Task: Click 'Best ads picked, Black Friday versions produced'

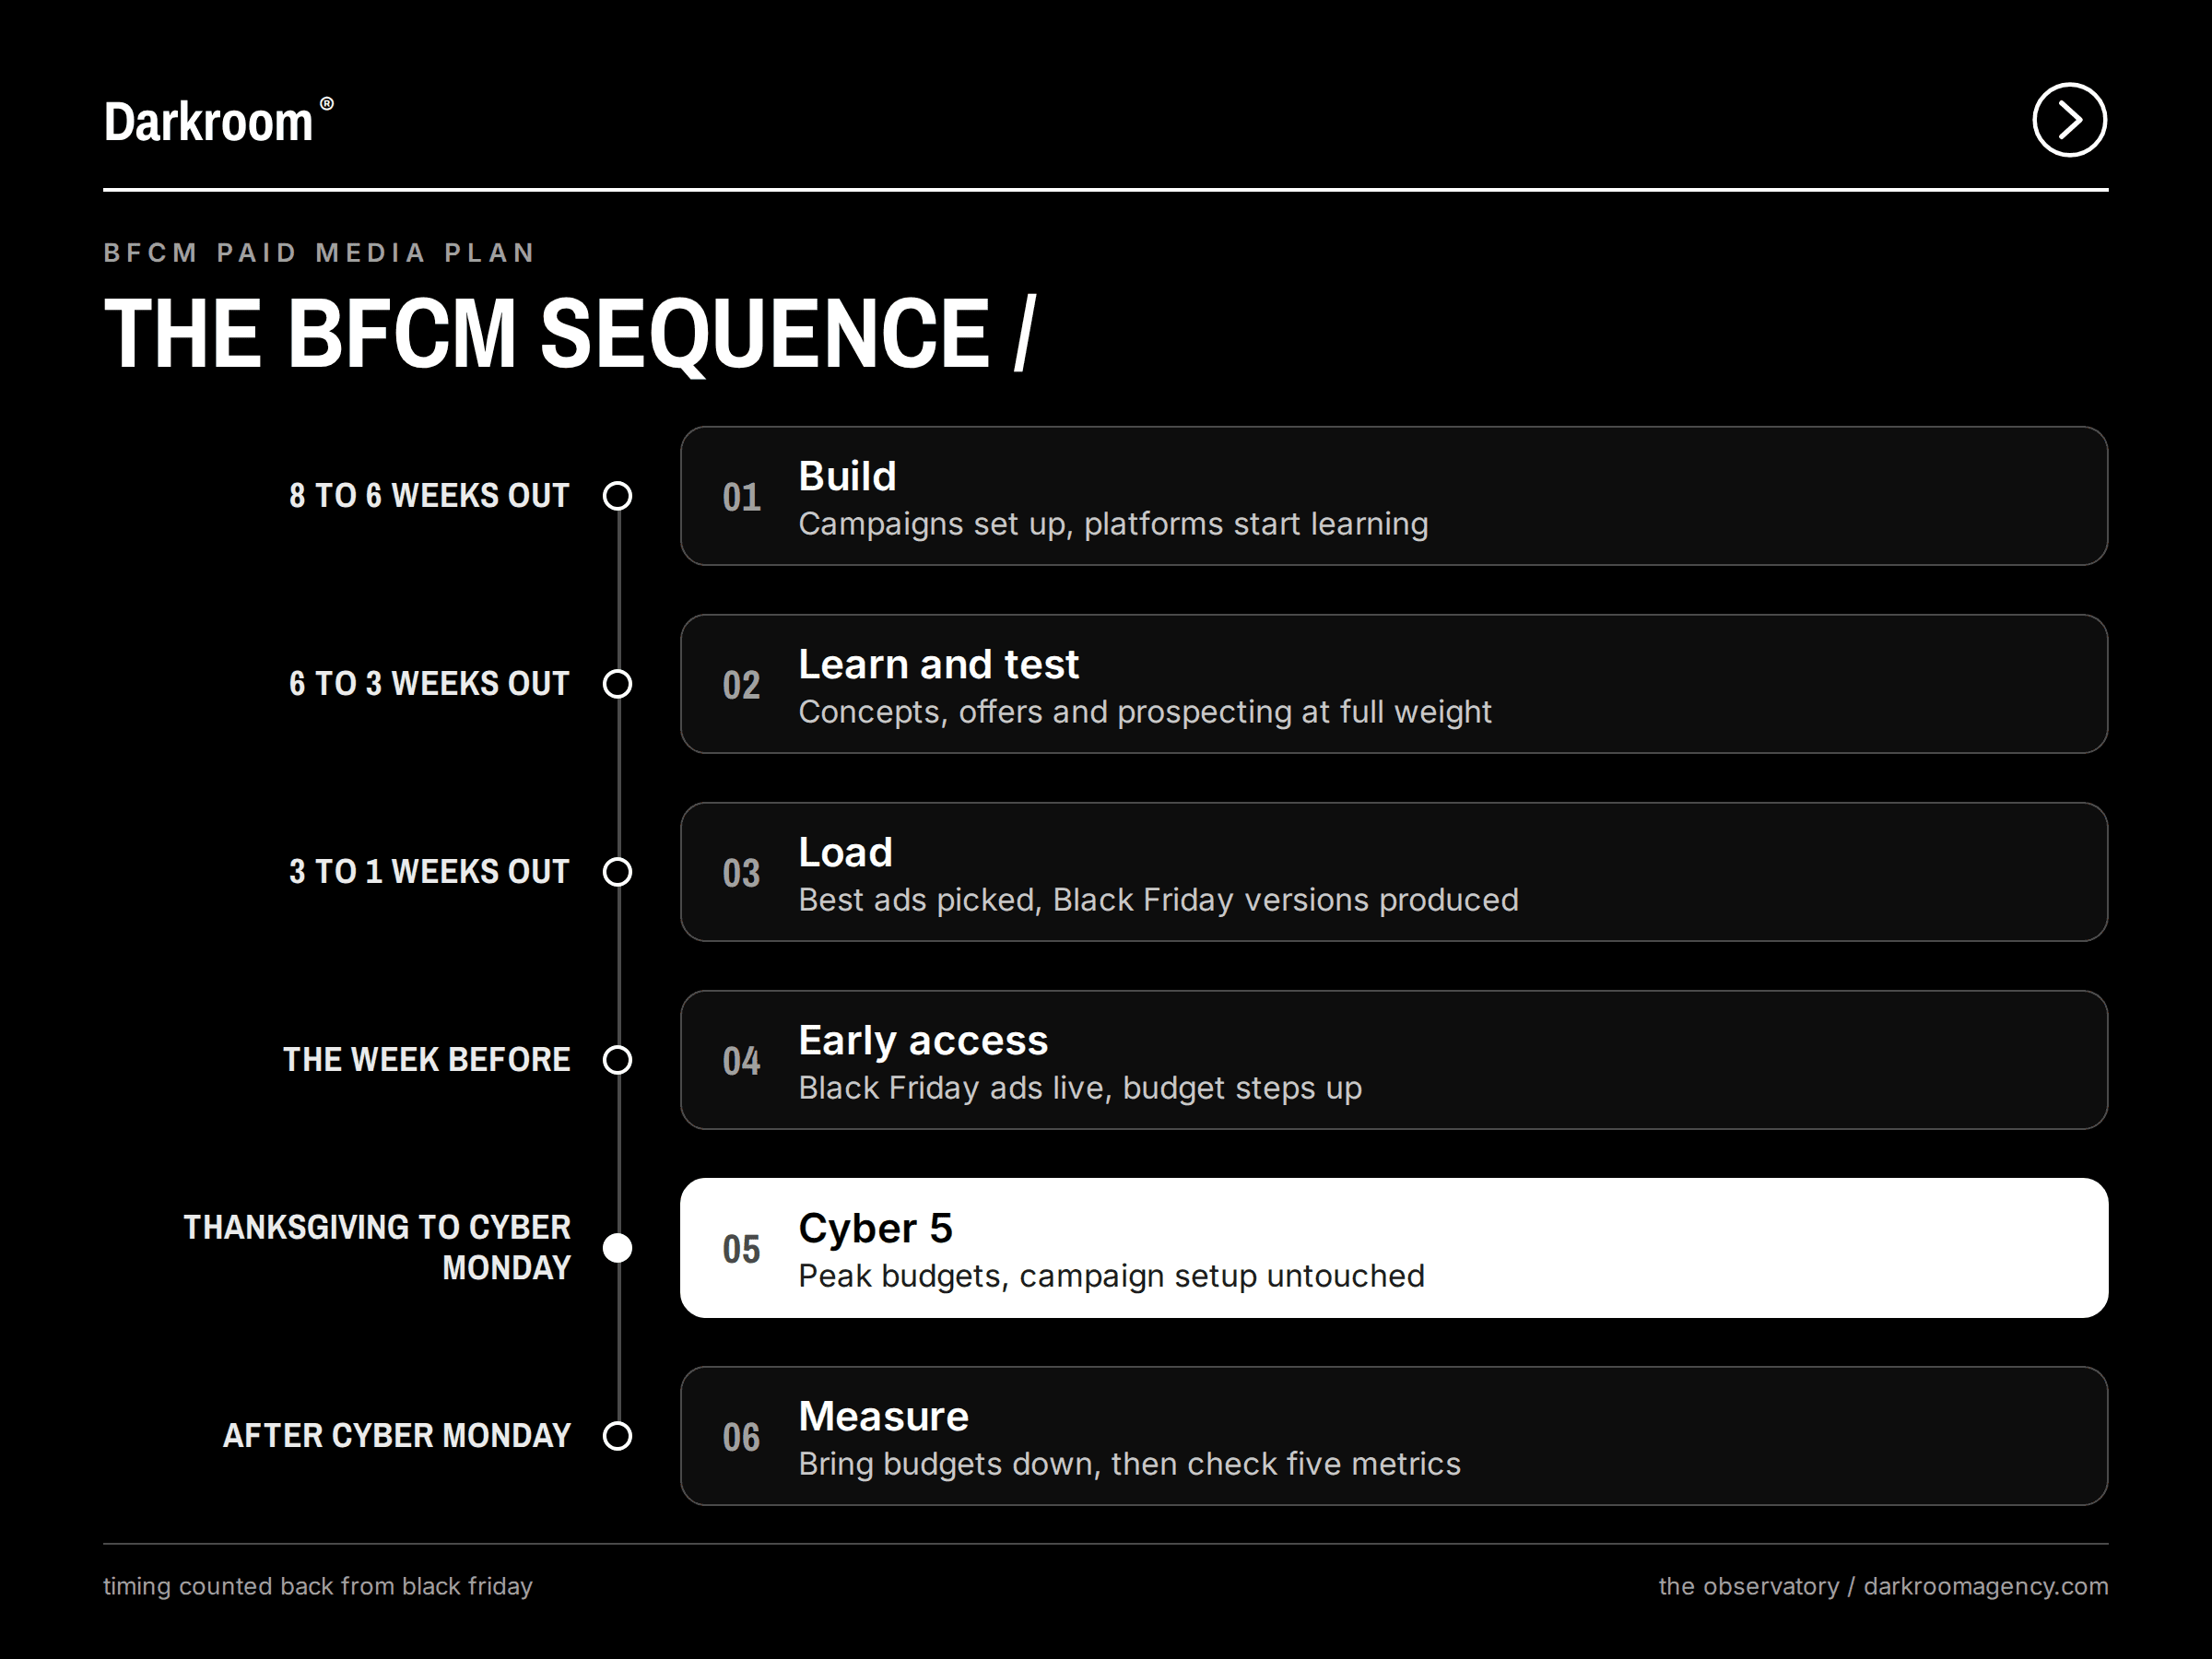Action: point(1158,900)
